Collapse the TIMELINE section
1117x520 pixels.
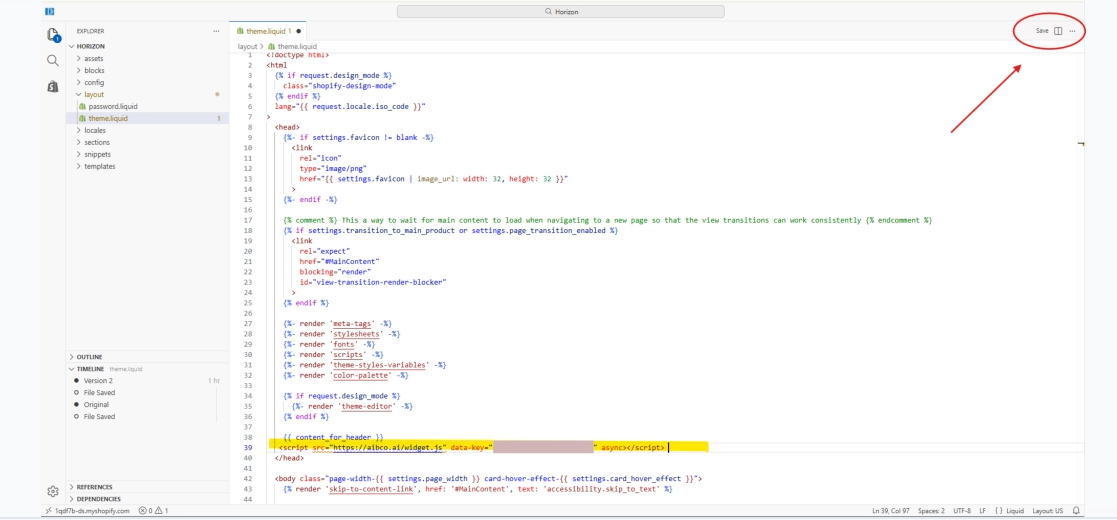click(90, 369)
